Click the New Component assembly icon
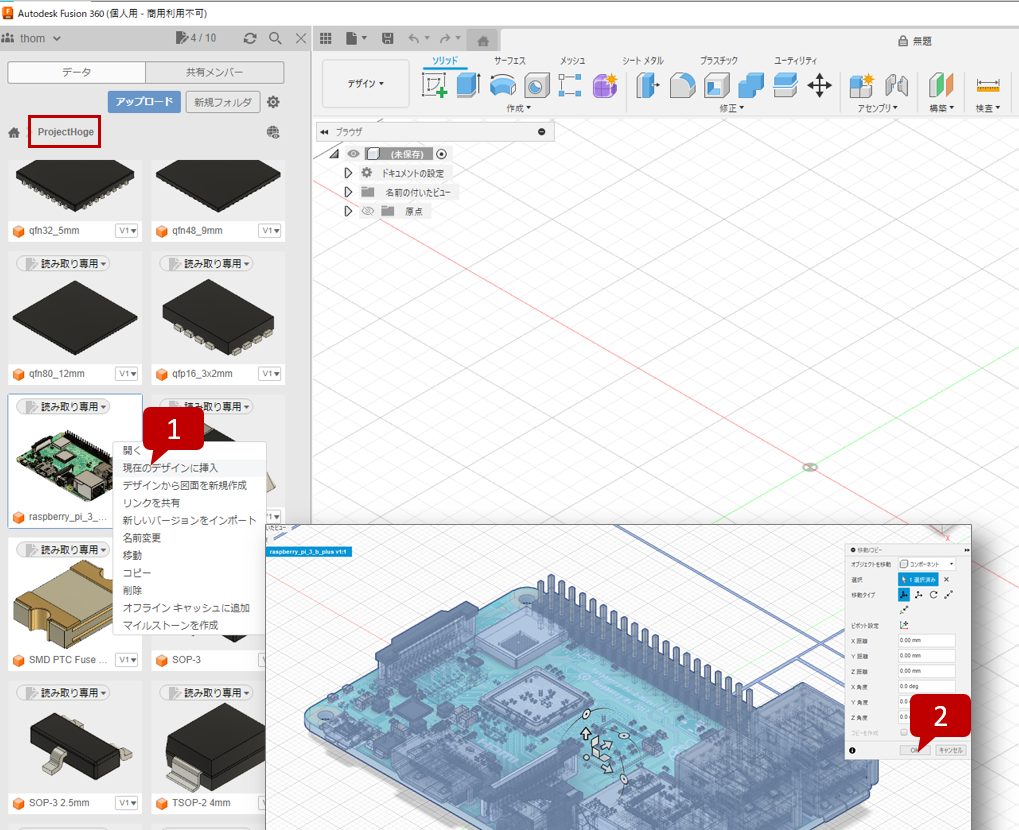 click(862, 85)
